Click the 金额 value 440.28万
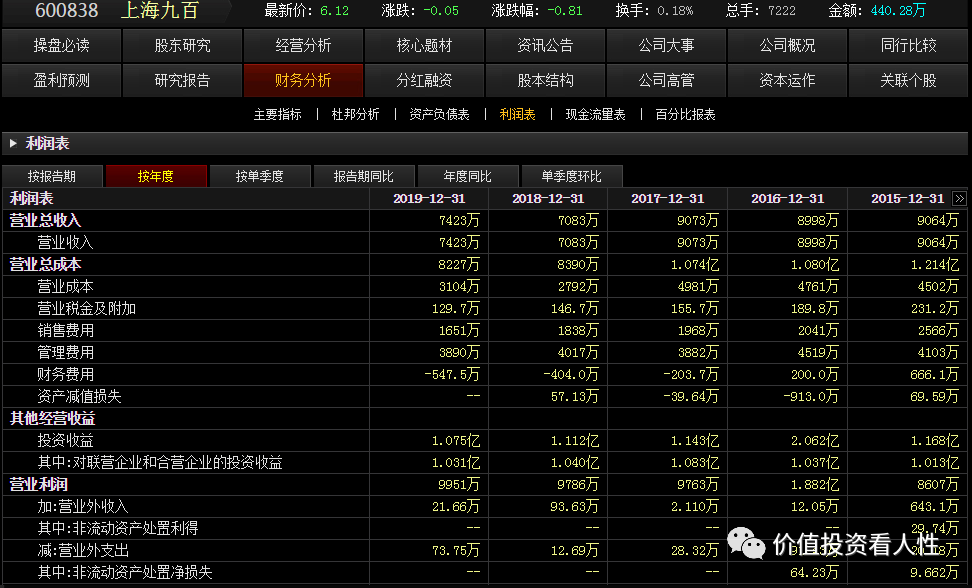 (x=898, y=11)
